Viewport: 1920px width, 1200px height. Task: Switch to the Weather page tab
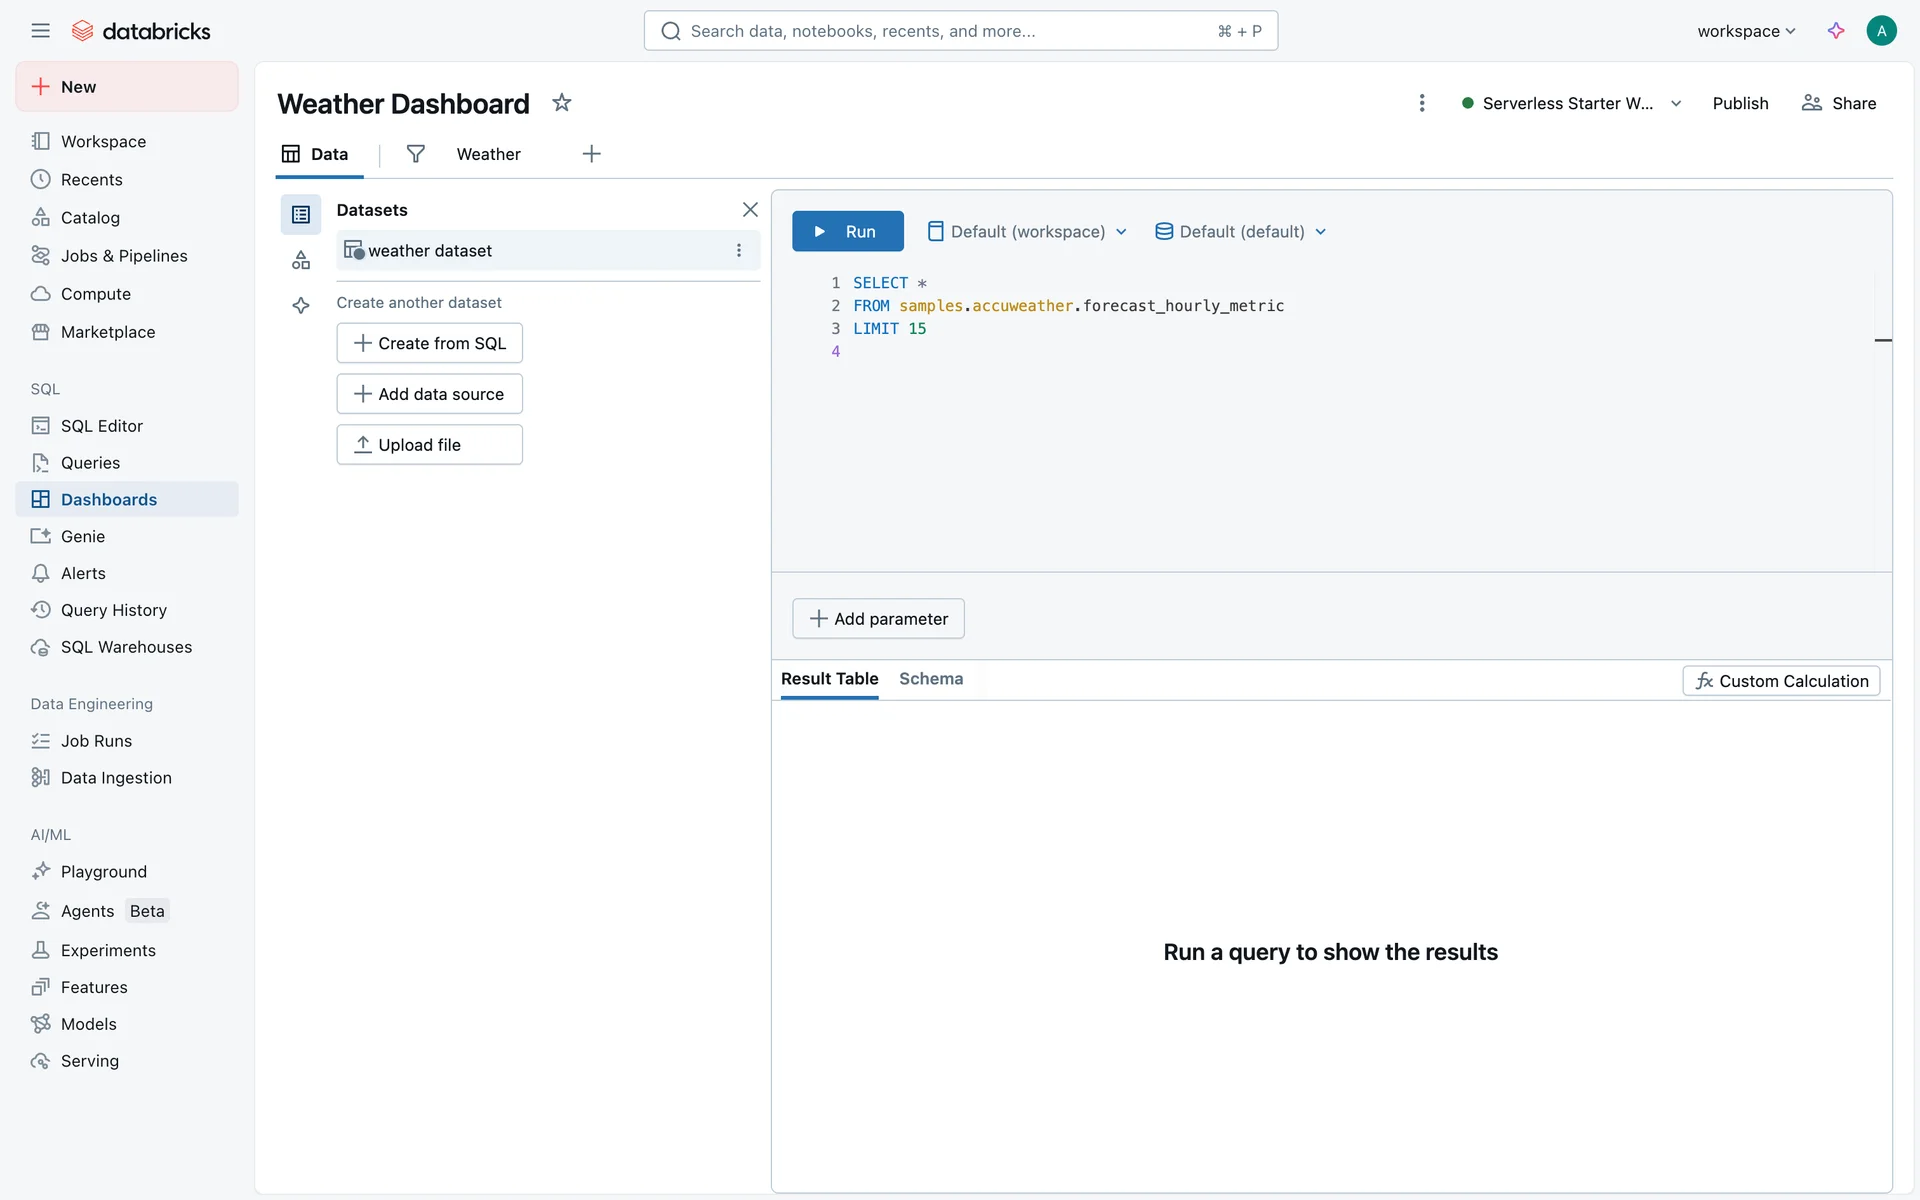pyautogui.click(x=488, y=154)
